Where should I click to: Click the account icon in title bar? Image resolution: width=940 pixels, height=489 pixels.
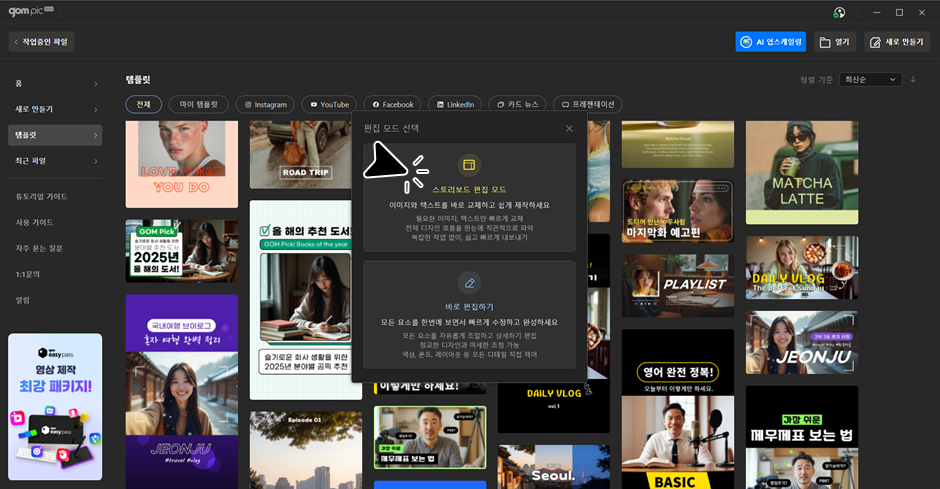(x=839, y=12)
